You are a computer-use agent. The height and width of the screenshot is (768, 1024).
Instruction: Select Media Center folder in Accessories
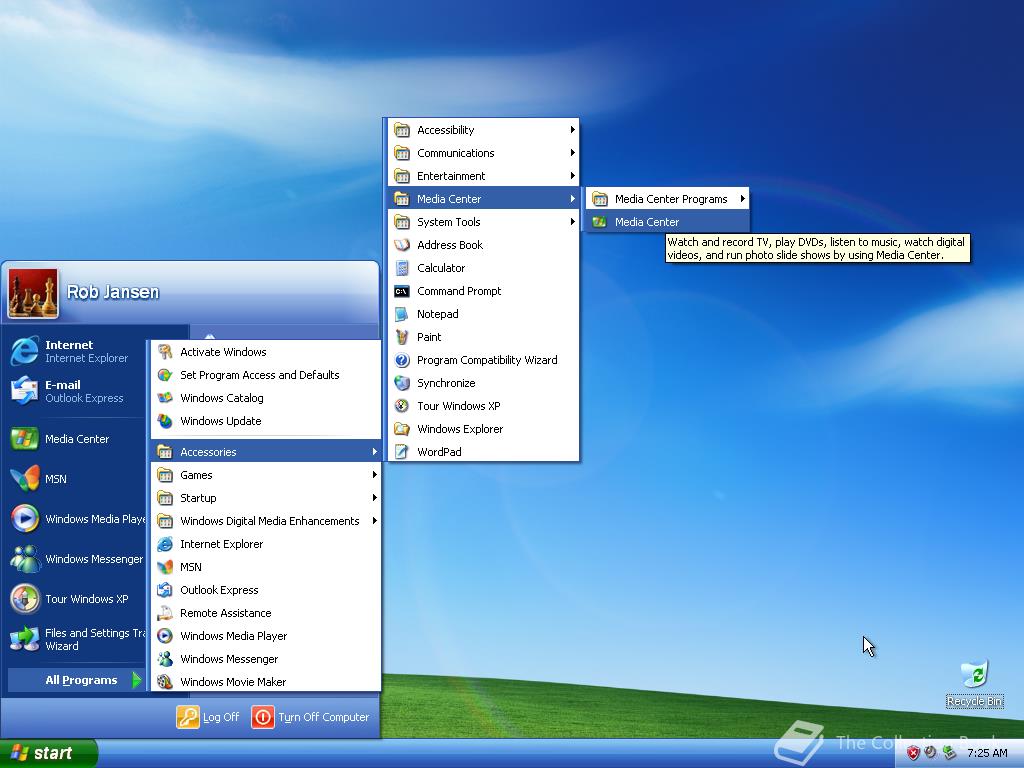[x=483, y=199]
